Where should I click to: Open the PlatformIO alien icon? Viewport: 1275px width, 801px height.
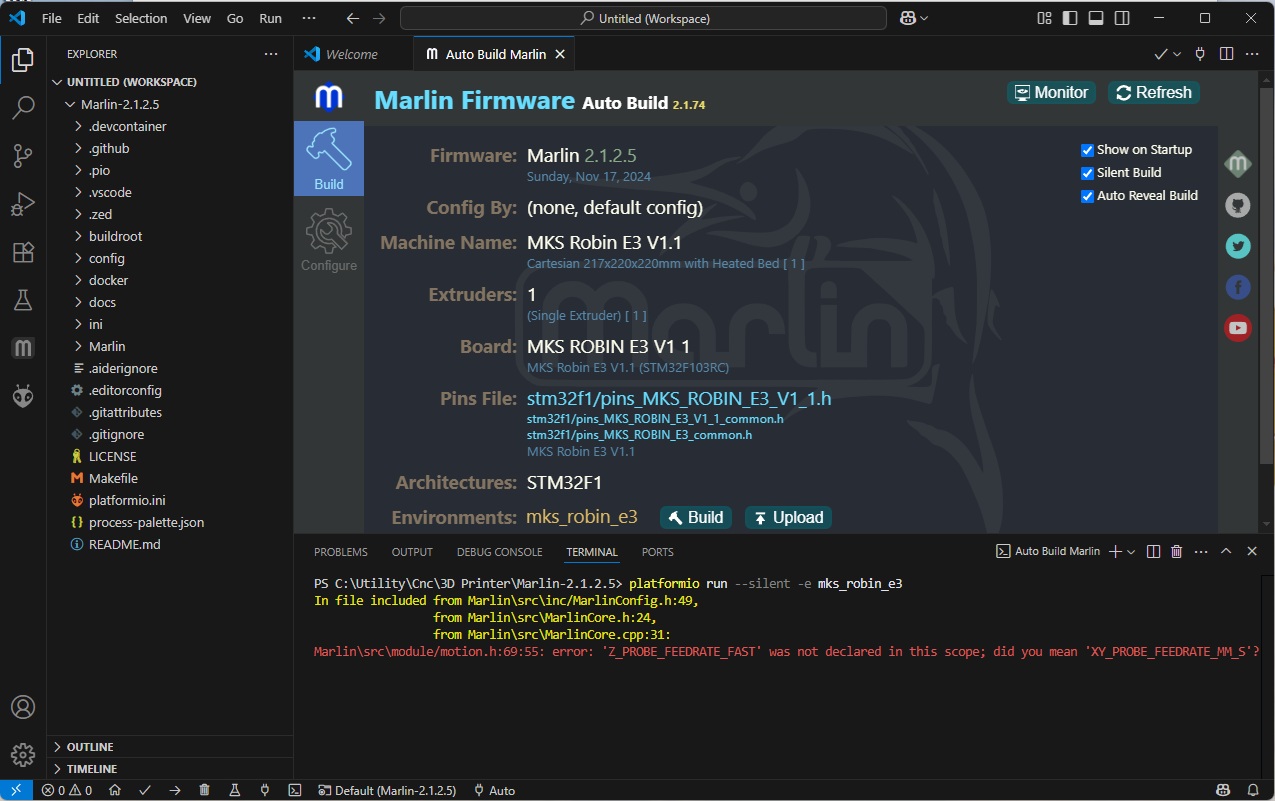22,396
